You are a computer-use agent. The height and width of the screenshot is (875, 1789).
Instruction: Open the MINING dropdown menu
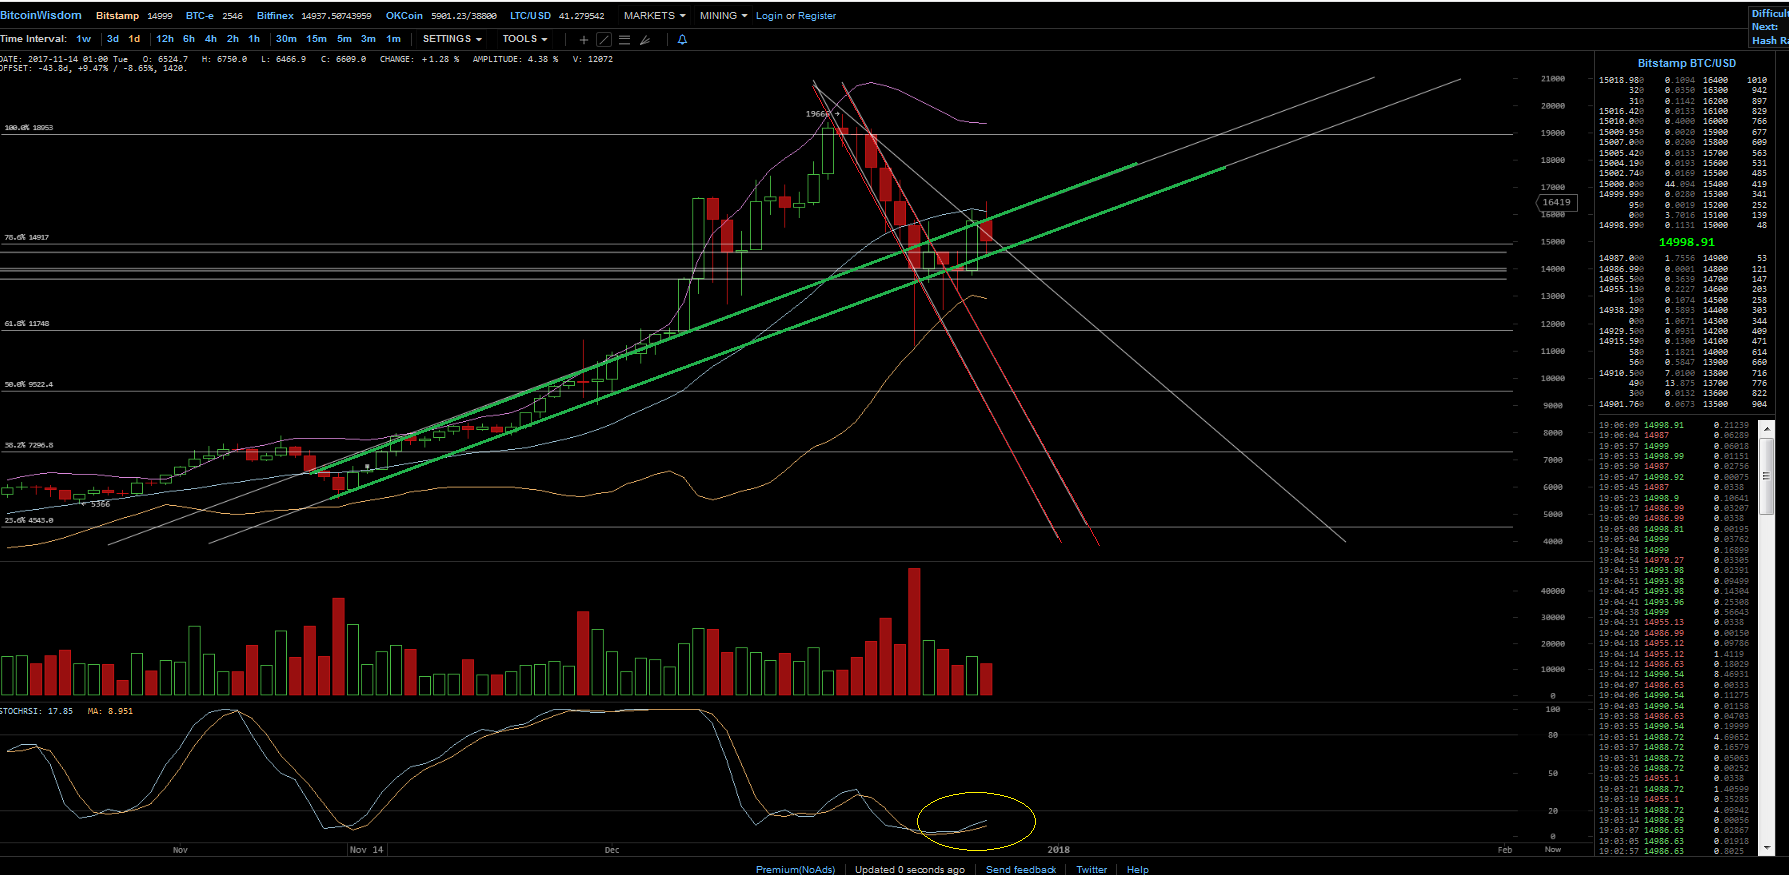click(723, 16)
